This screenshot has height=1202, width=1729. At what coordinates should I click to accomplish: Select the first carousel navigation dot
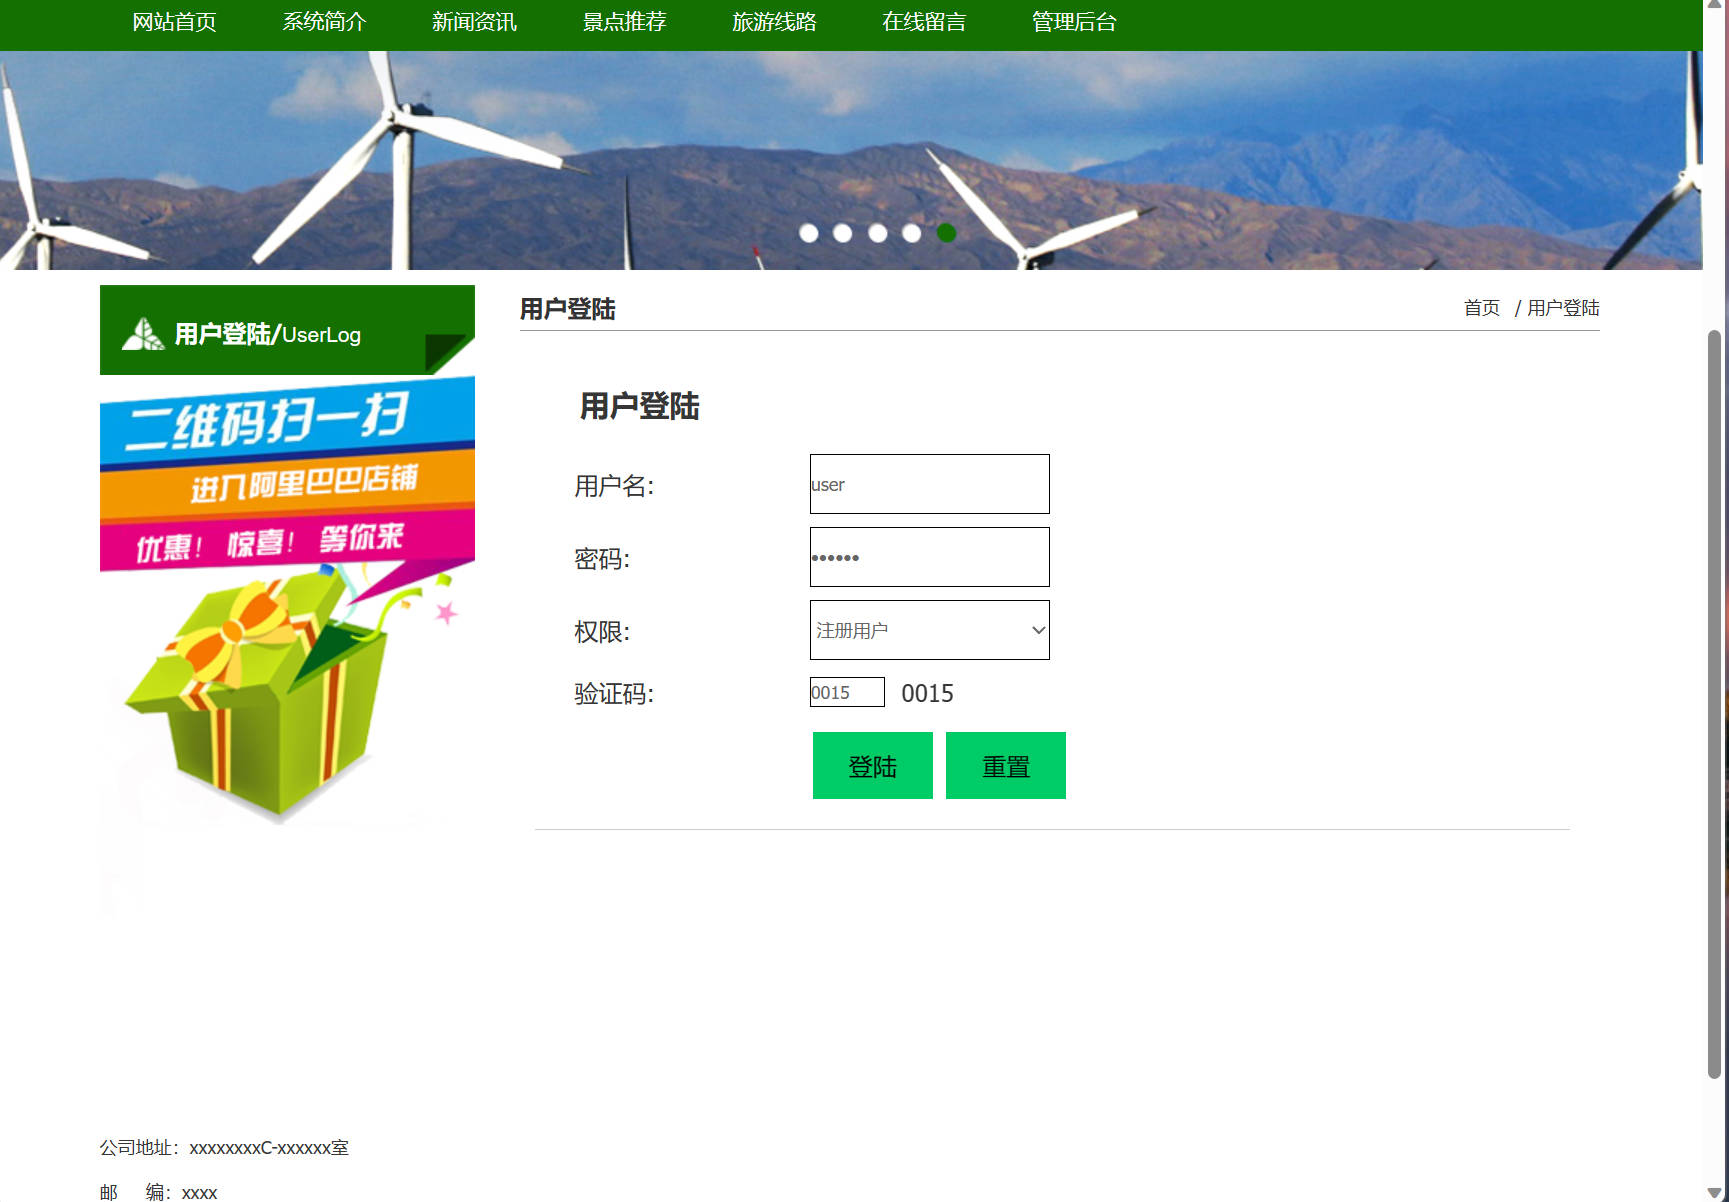tap(809, 232)
